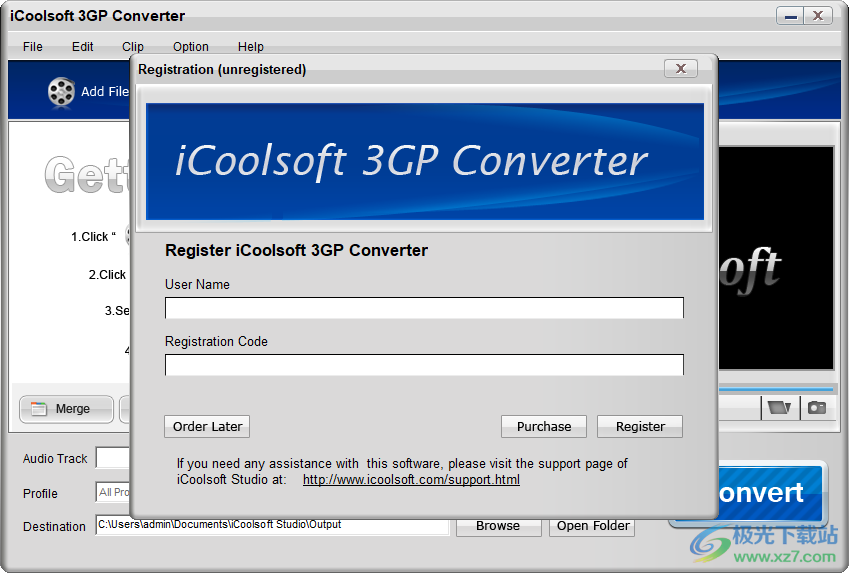The image size is (849, 573).
Task: Click the Merge button in main window
Action: tap(66, 409)
